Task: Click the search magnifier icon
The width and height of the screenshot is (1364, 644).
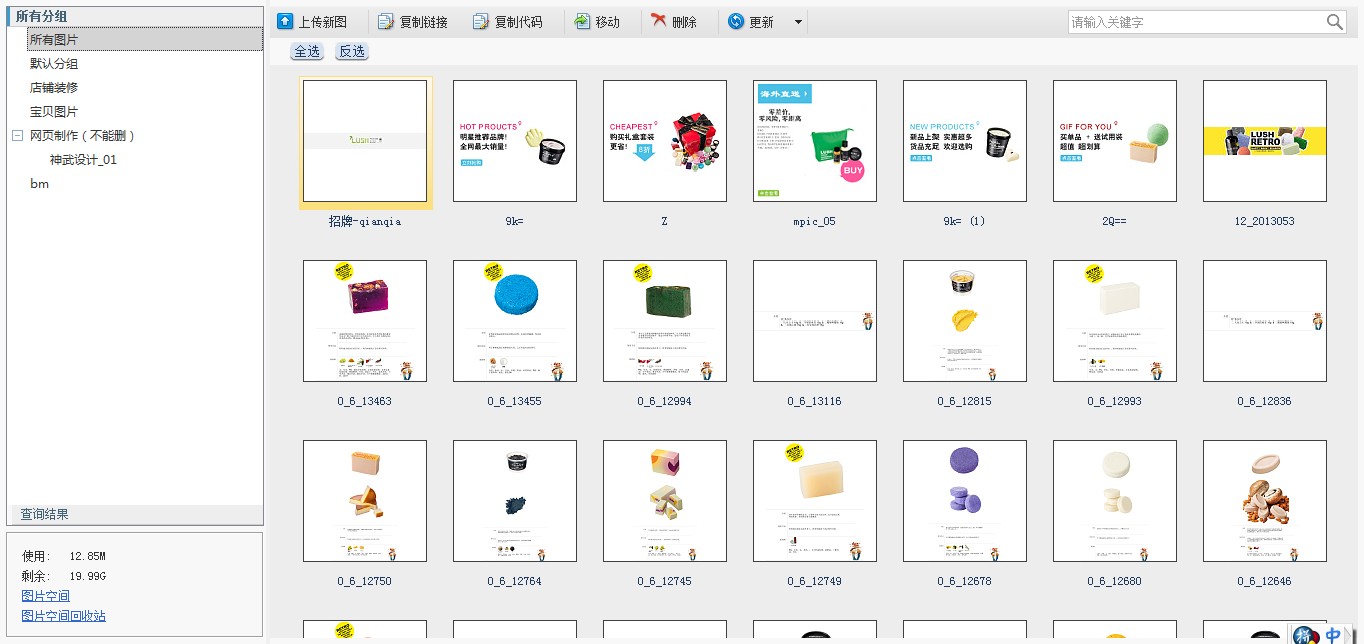Action: (x=1335, y=22)
